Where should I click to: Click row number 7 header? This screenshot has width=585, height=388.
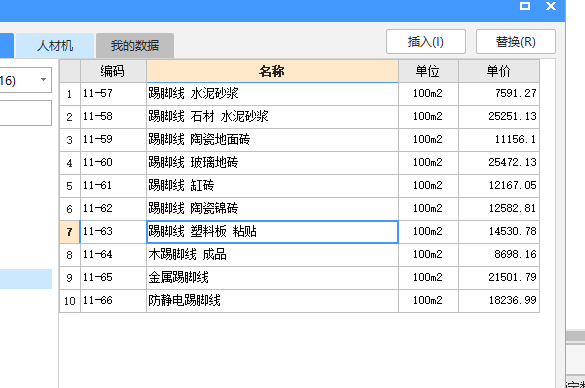(x=70, y=232)
